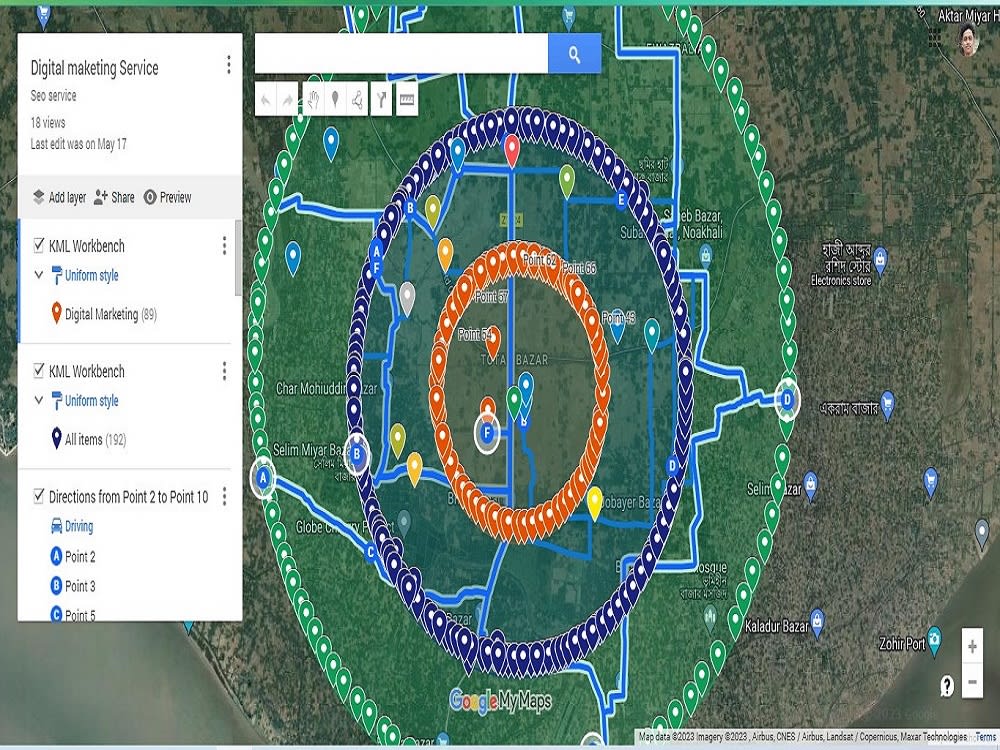Viewport: 1000px width, 750px height.
Task: Open the help question mark icon
Action: [947, 686]
